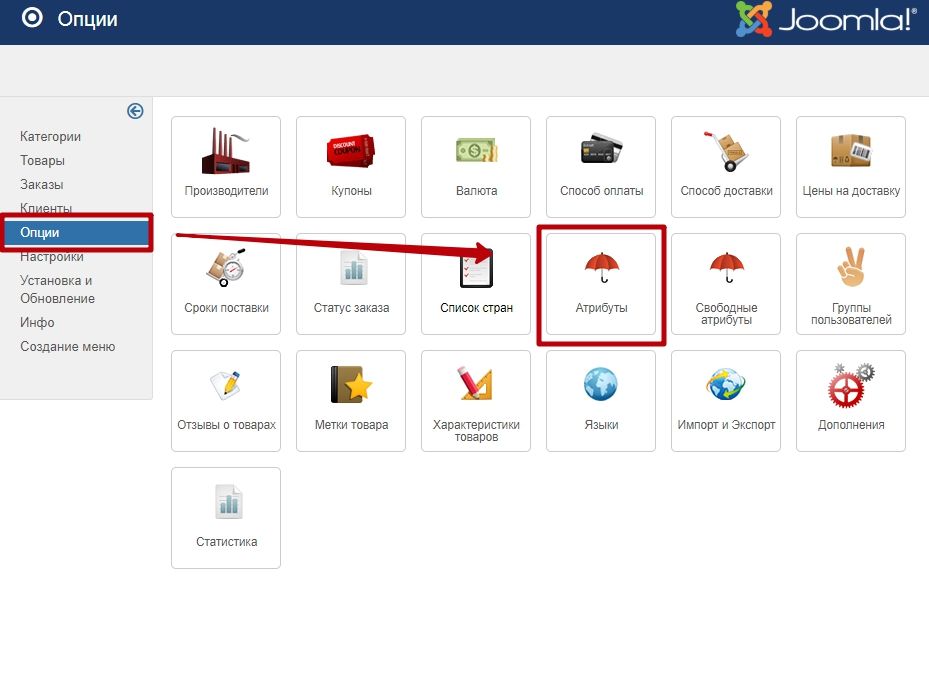
Task: Click the Группы пользователей label
Action: click(851, 314)
